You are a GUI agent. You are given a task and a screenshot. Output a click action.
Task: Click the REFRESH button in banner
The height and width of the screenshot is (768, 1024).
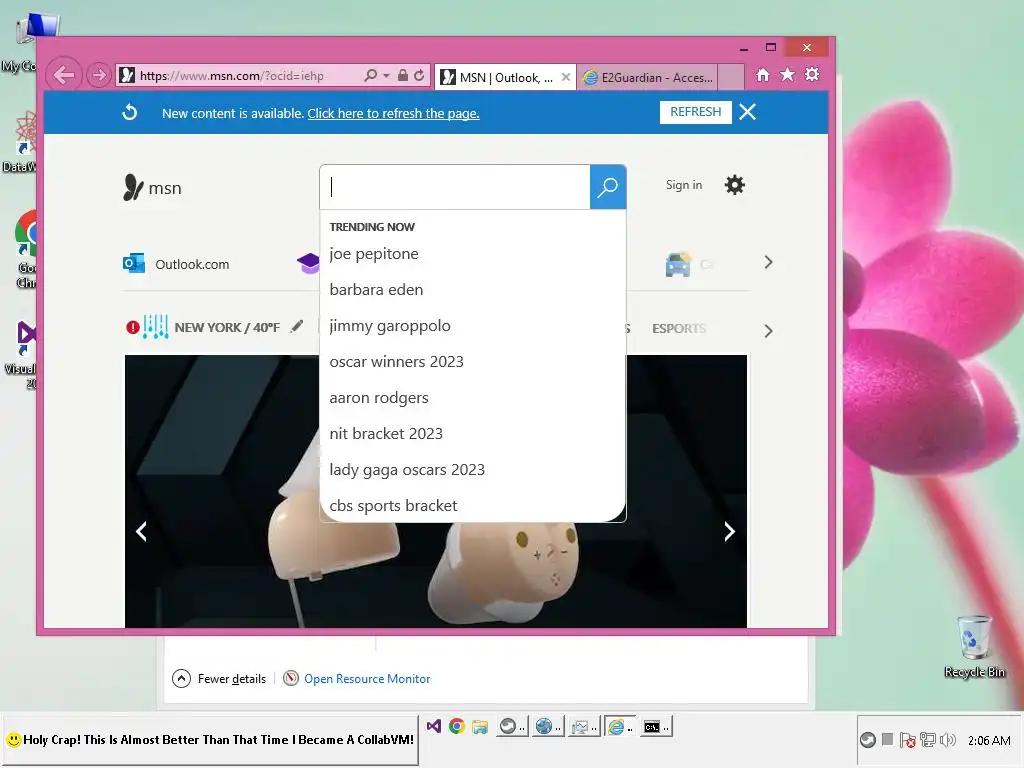tap(696, 112)
